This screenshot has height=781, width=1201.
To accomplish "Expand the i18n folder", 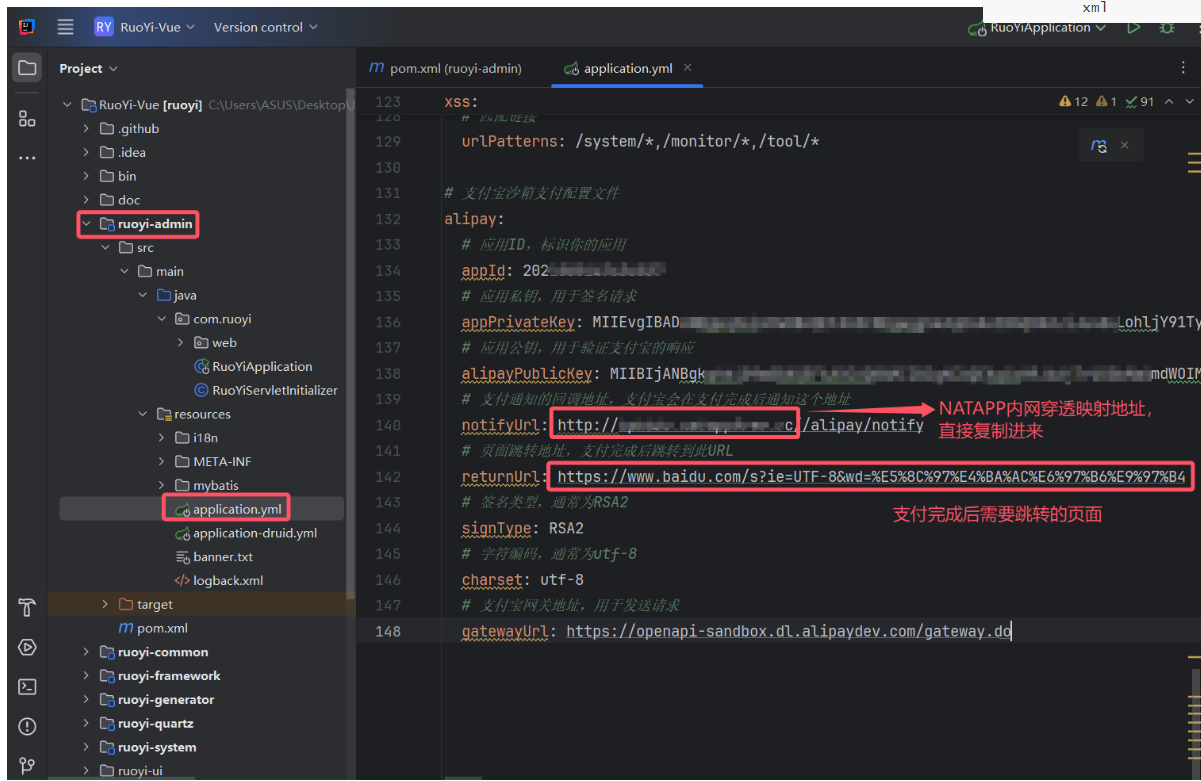I will 162,438.
